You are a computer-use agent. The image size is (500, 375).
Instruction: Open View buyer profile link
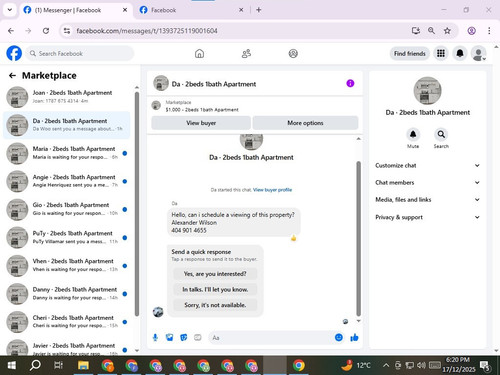pyautogui.click(x=272, y=190)
